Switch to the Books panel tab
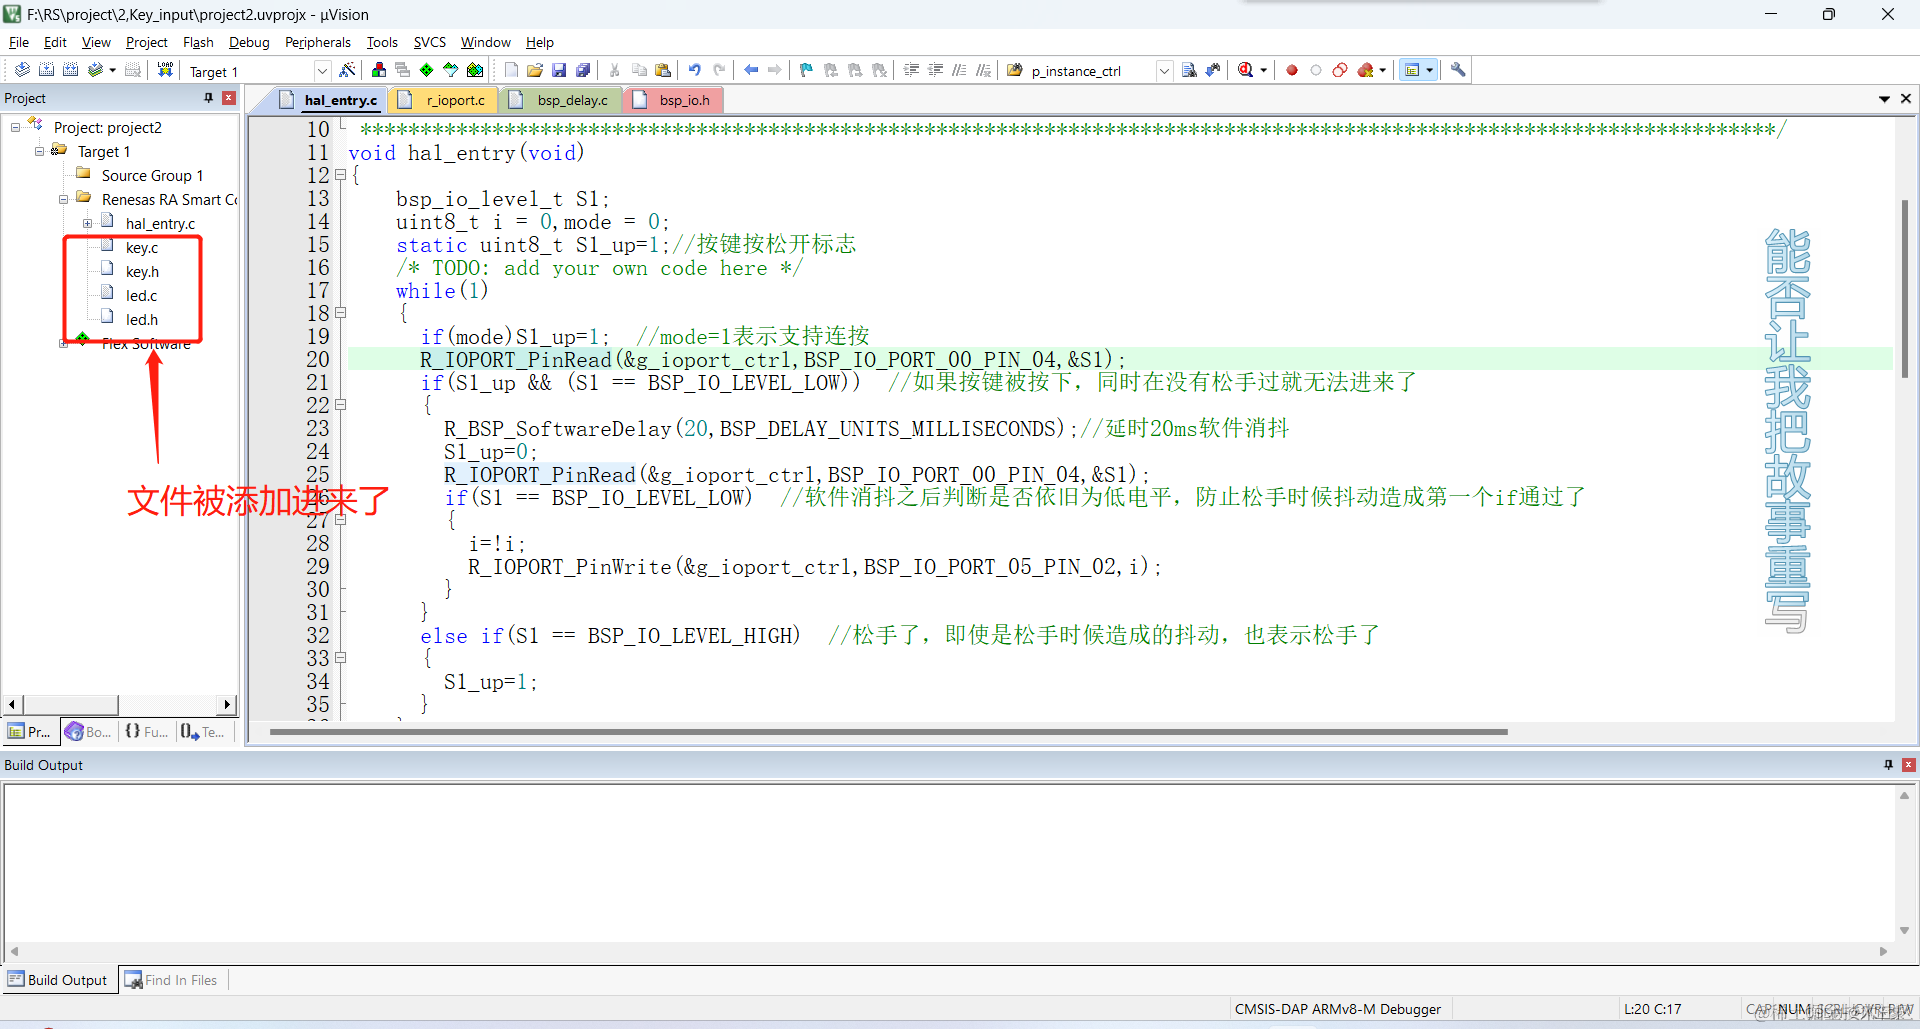This screenshot has height=1029, width=1920. point(88,732)
